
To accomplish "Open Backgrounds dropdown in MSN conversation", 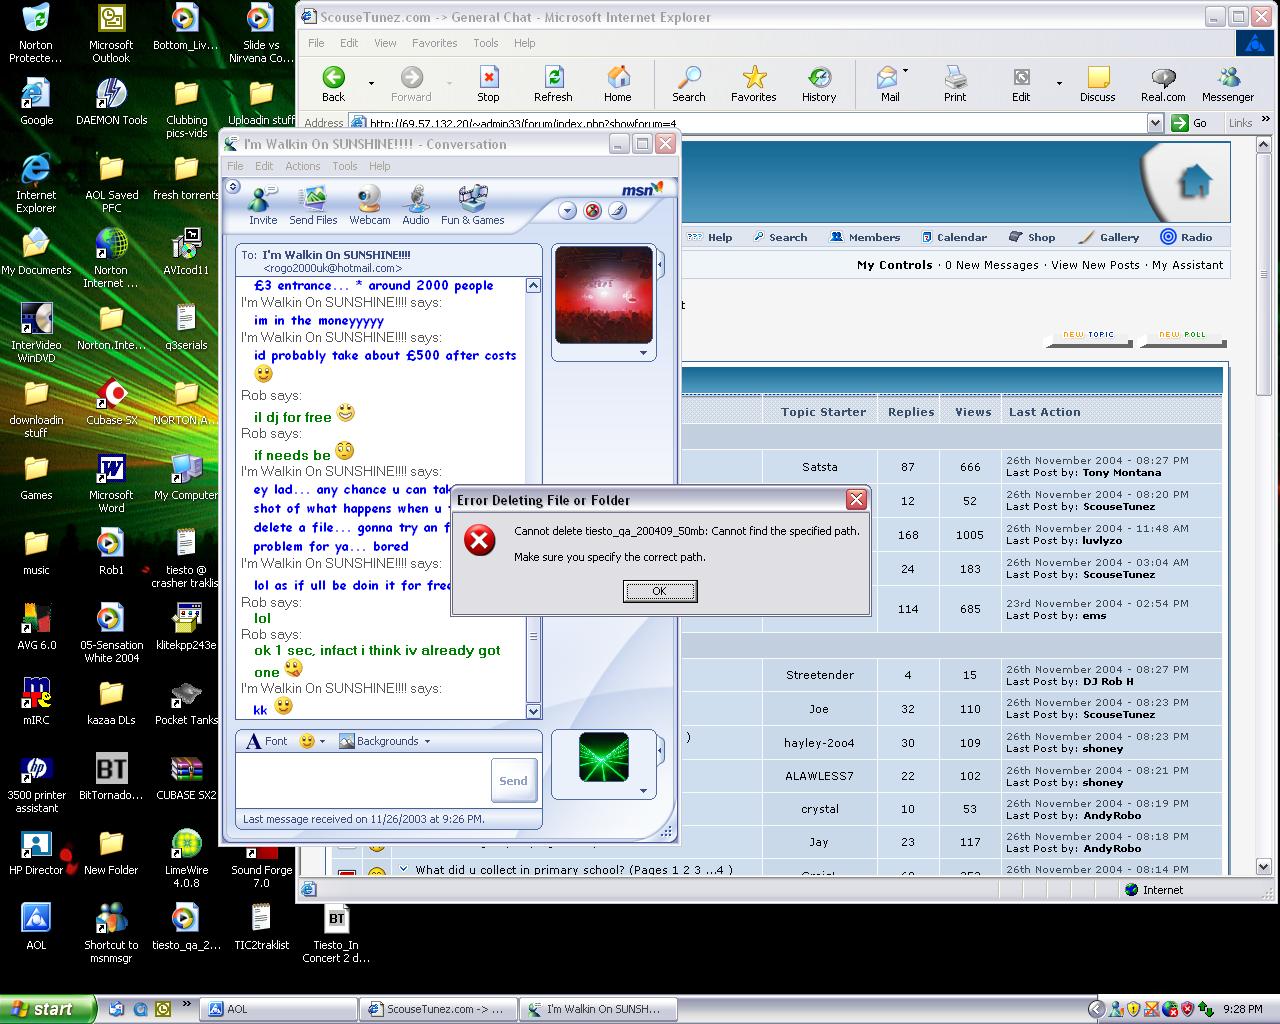I will [x=427, y=742].
